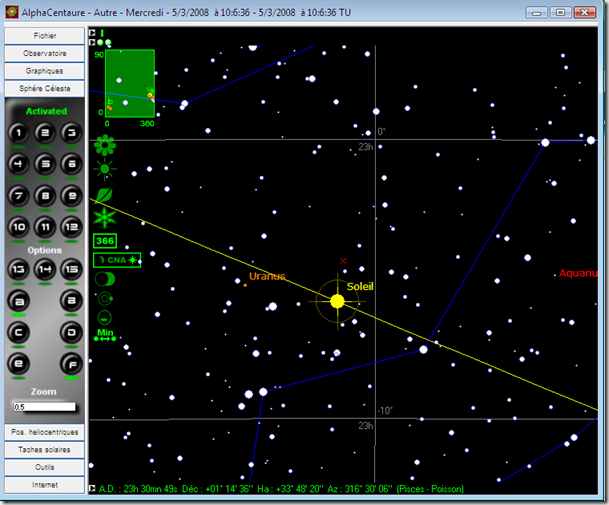
Task: Toggle round button number 1
Action: [18, 133]
